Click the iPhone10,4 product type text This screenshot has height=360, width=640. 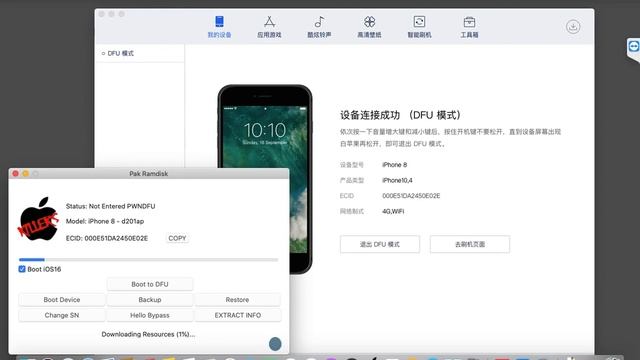click(x=397, y=180)
